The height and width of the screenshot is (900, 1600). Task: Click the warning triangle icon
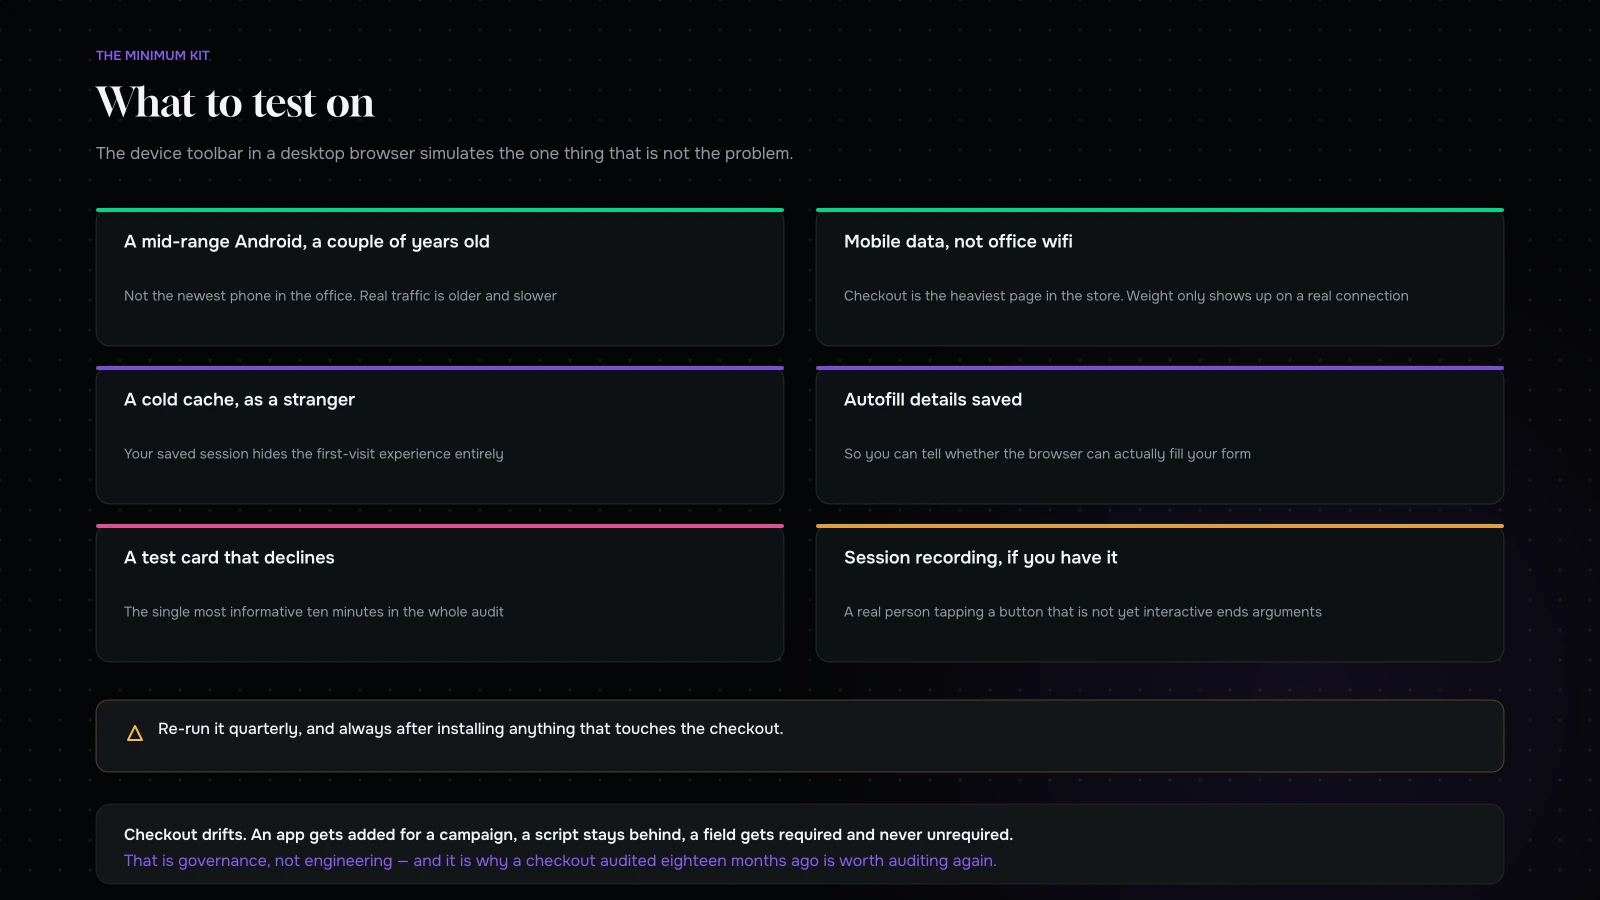click(135, 733)
